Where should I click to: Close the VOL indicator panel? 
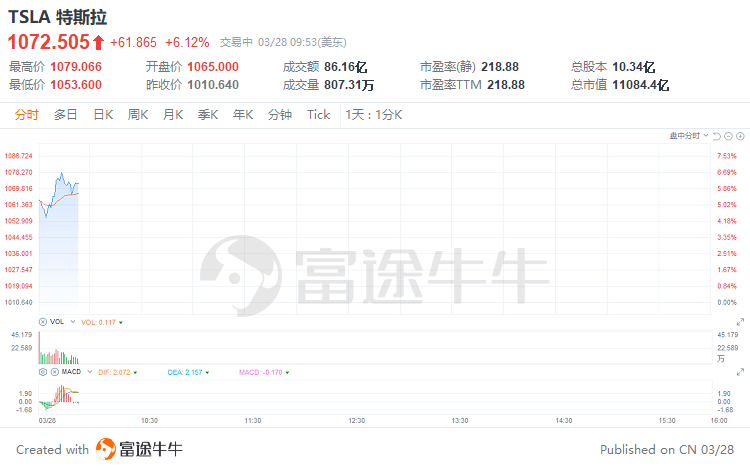pyautogui.click(x=43, y=322)
